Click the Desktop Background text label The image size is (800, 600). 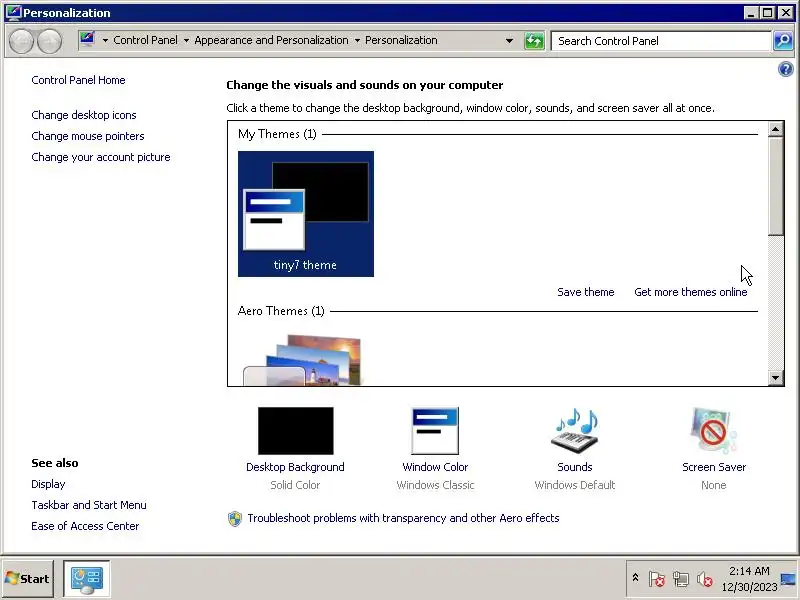295,467
